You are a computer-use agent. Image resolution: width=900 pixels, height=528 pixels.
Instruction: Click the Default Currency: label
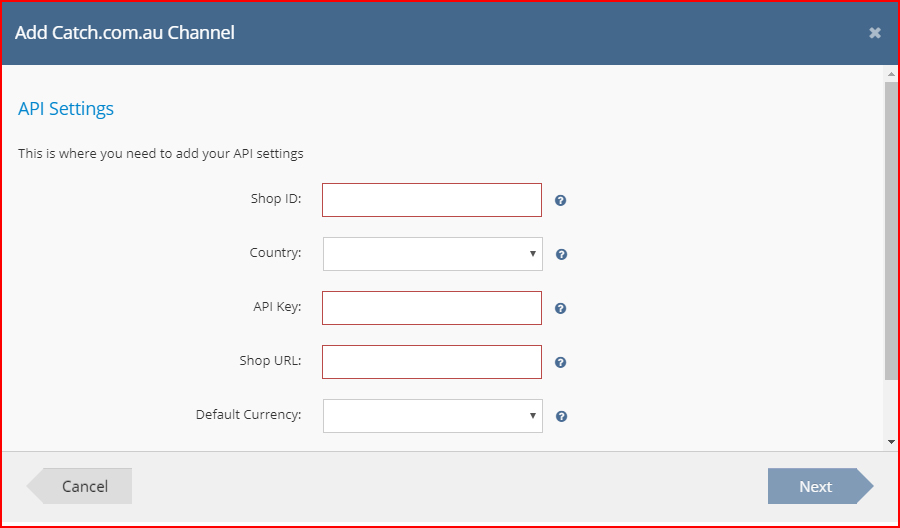(249, 414)
